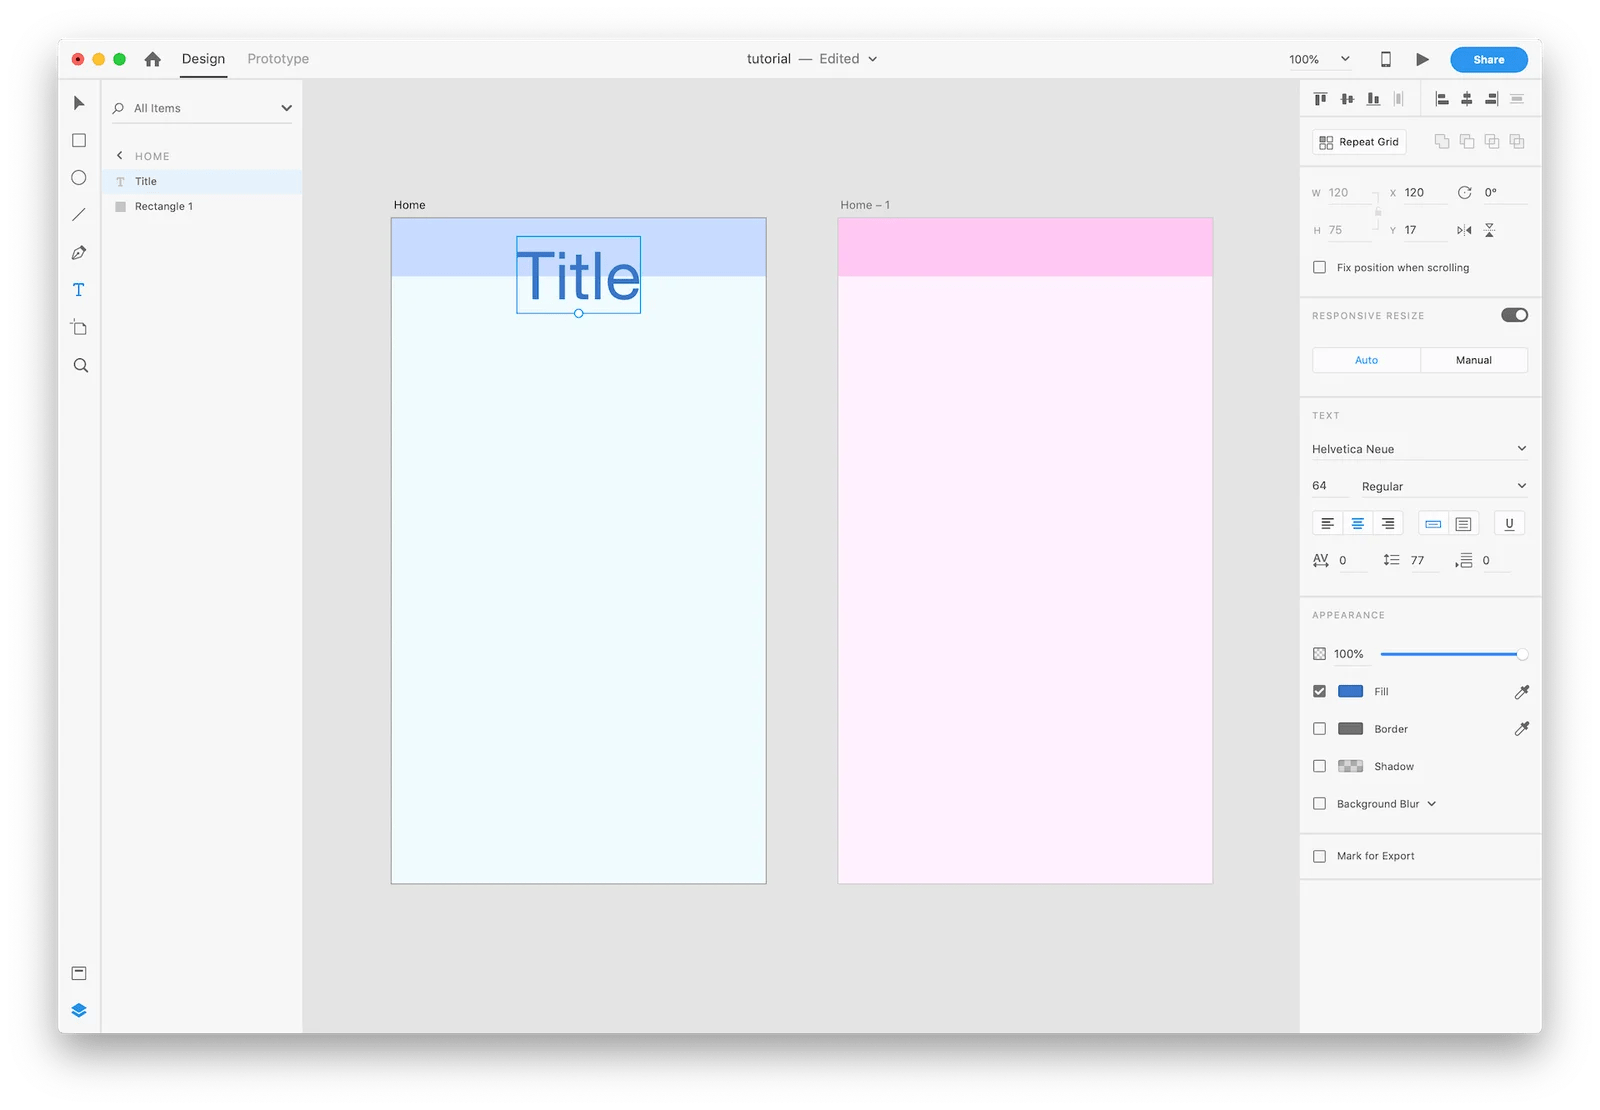Switch to the Prototype tab
Image resolution: width=1600 pixels, height=1110 pixels.
click(x=278, y=59)
